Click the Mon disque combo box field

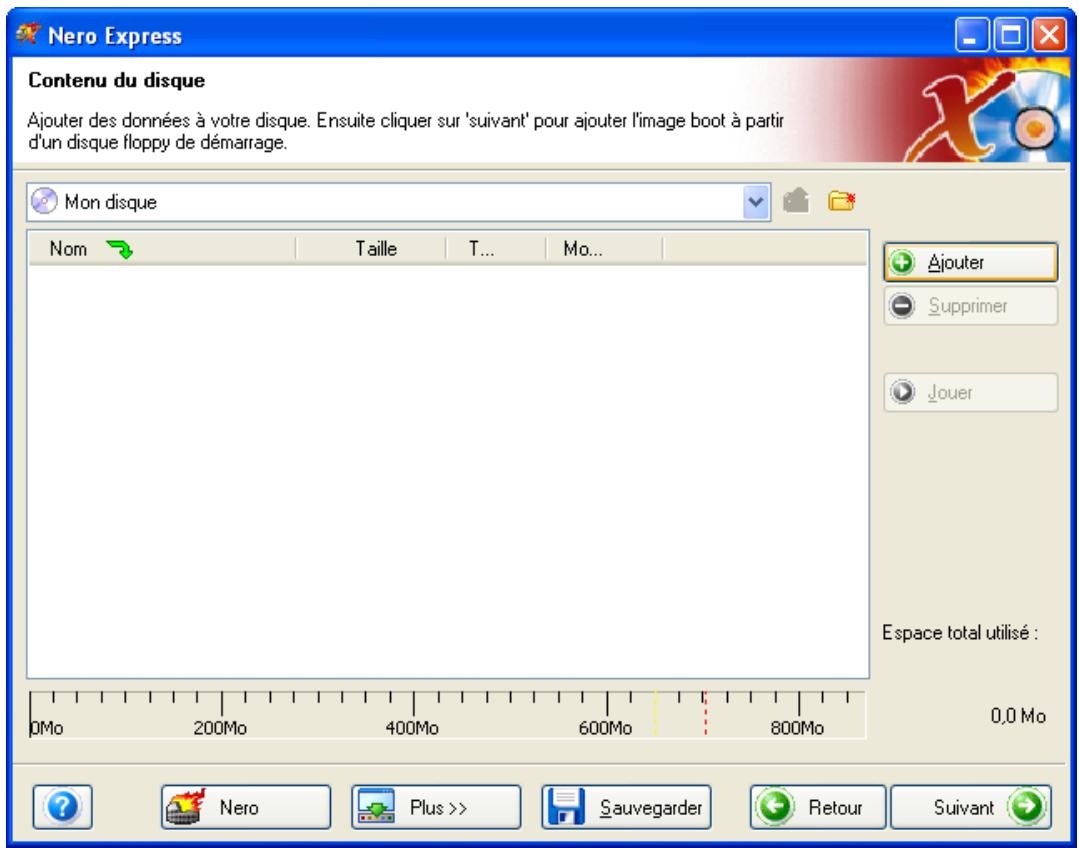398,202
